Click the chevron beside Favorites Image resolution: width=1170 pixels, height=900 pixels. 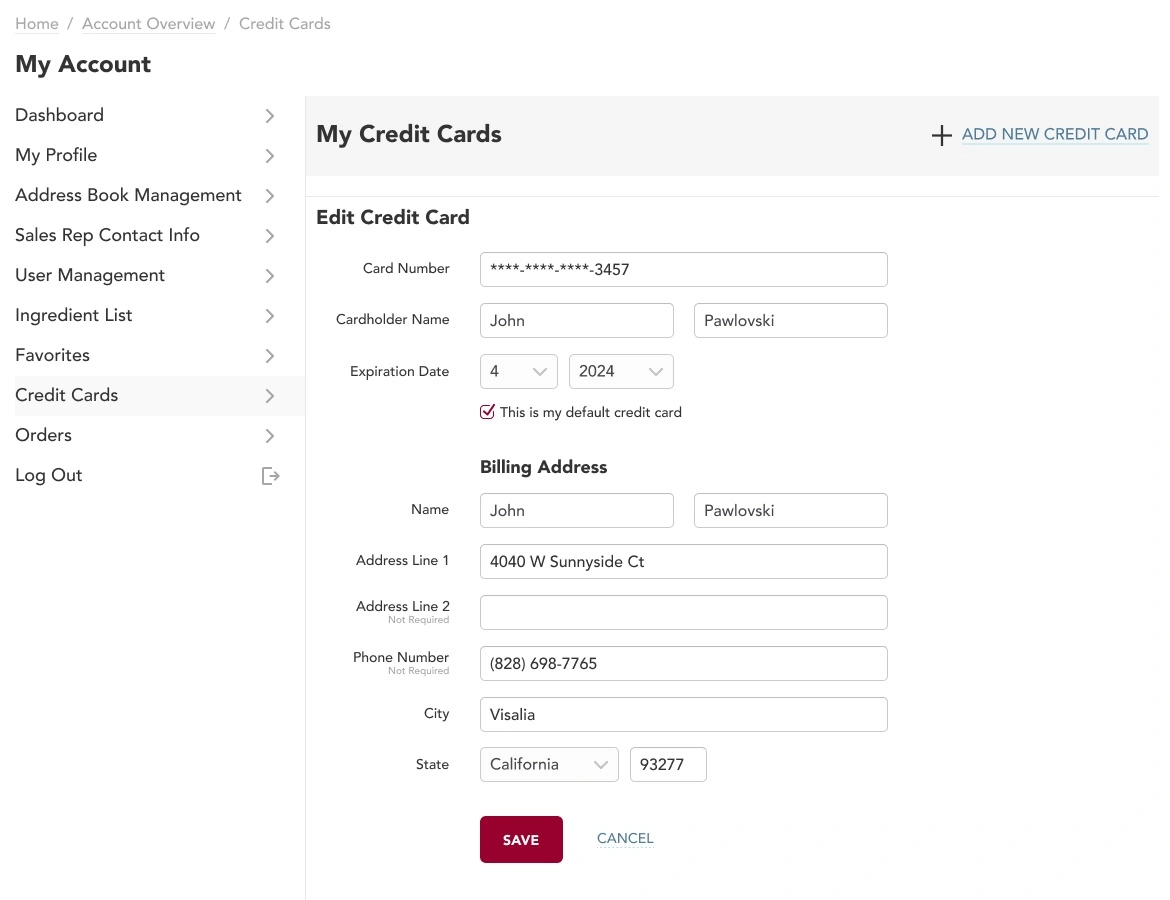(x=270, y=356)
